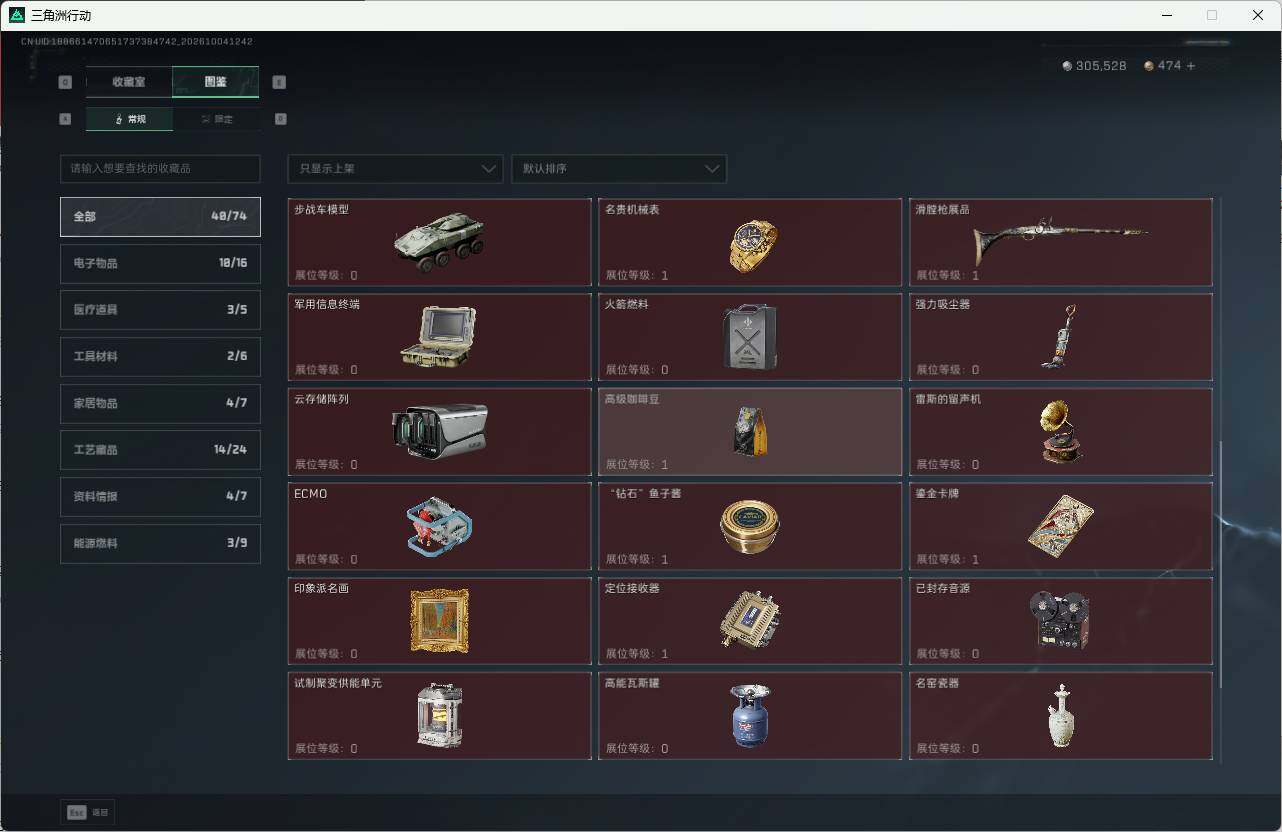This screenshot has height=832, width=1282.
Task: Select the 高级咖啡豆 coffee bag icon
Action: click(750, 432)
